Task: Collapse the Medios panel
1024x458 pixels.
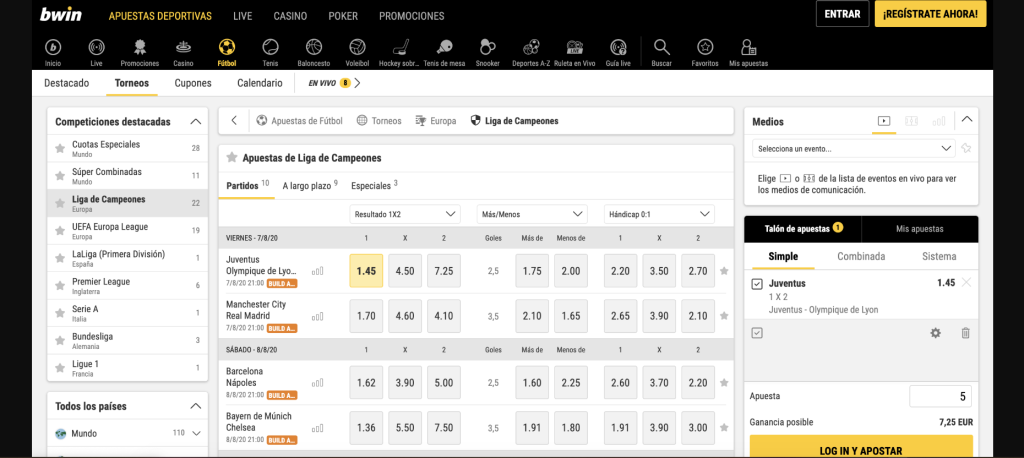Action: (967, 120)
